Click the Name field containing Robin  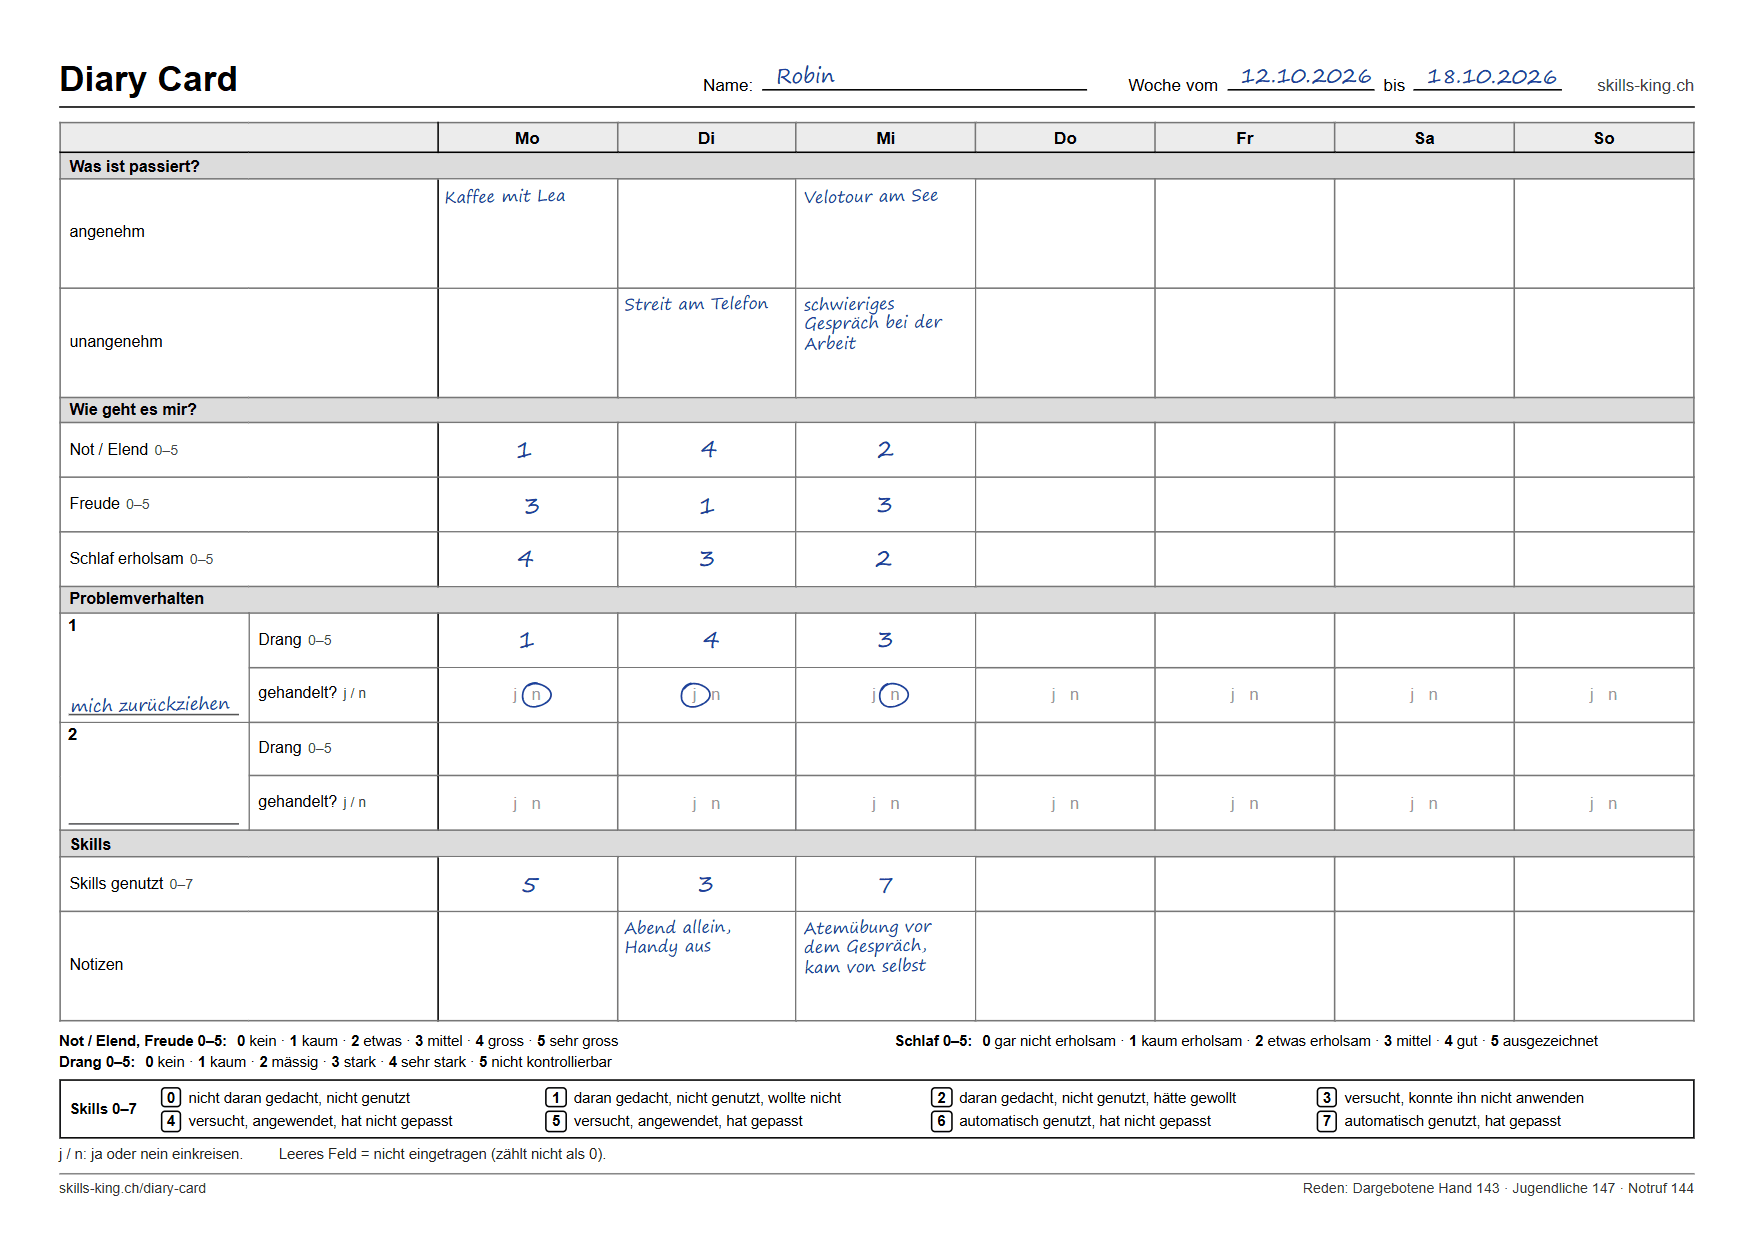click(x=924, y=77)
